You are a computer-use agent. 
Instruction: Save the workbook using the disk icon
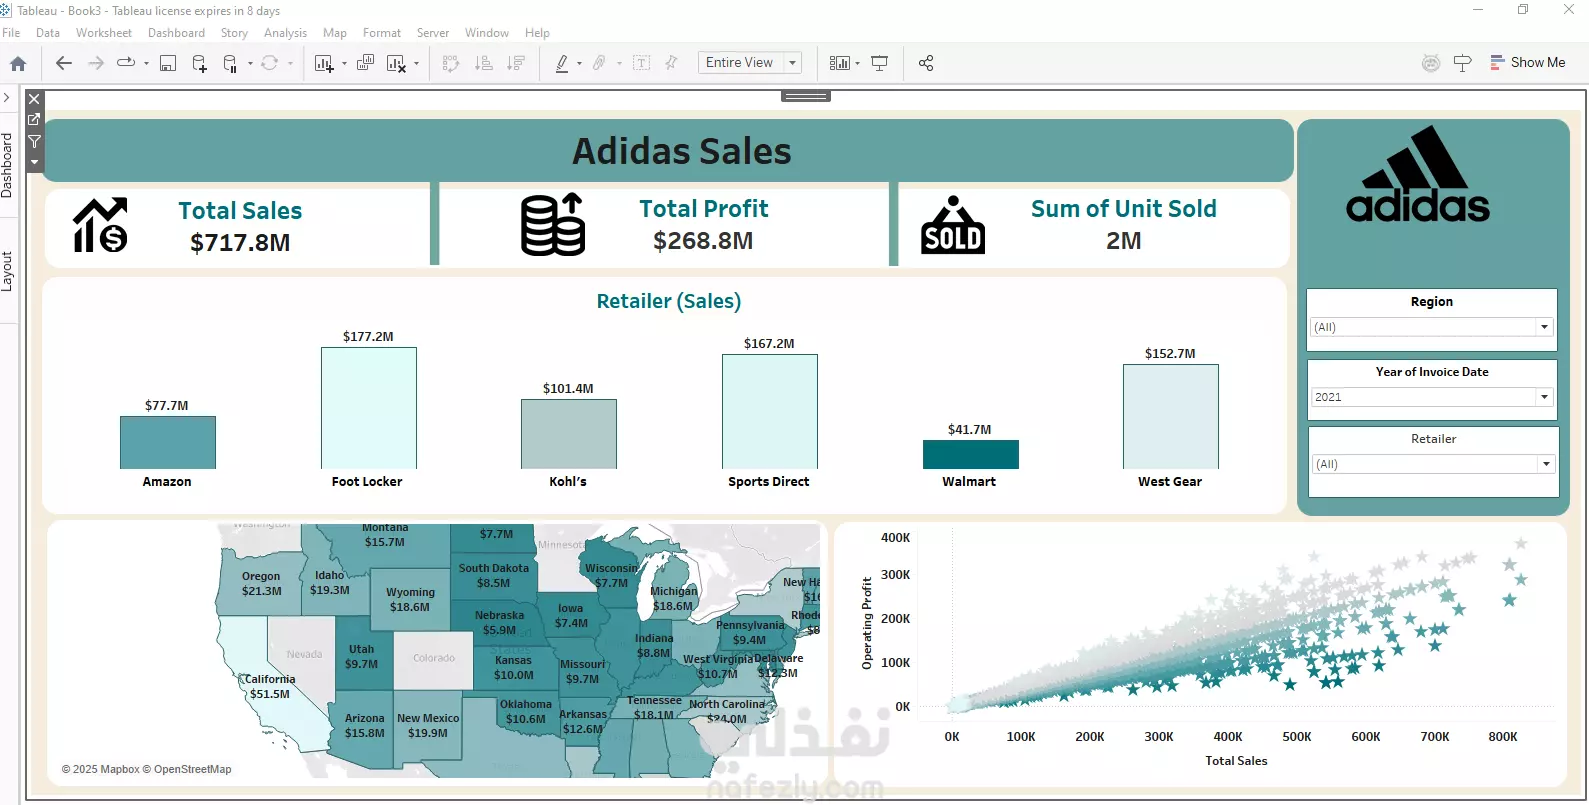pos(168,63)
